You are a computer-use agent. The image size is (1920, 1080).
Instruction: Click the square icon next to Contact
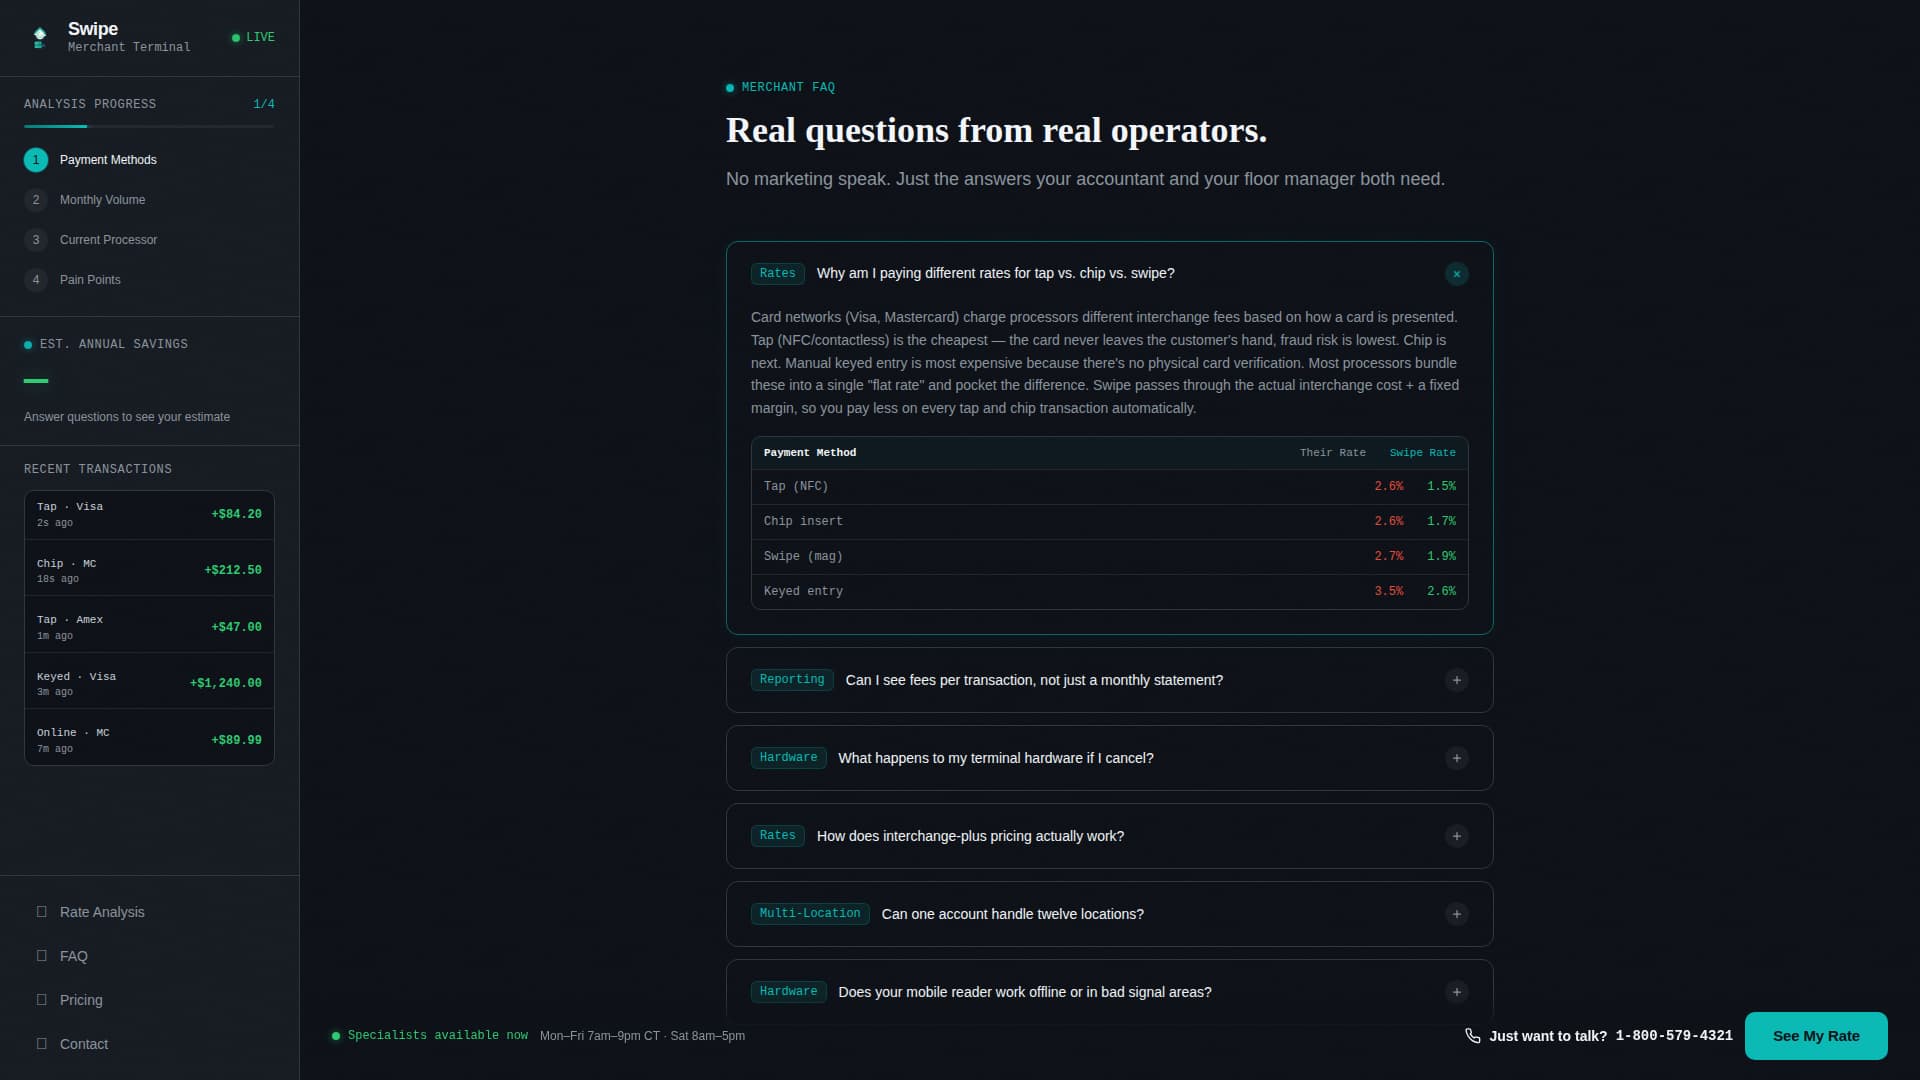[x=42, y=1044]
